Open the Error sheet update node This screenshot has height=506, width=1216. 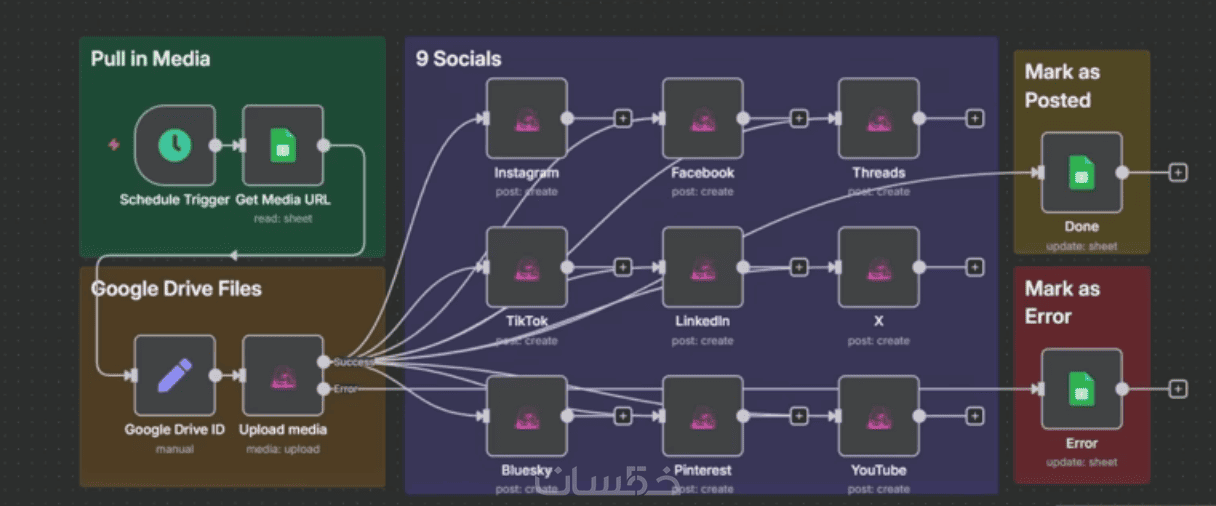(x=1081, y=389)
